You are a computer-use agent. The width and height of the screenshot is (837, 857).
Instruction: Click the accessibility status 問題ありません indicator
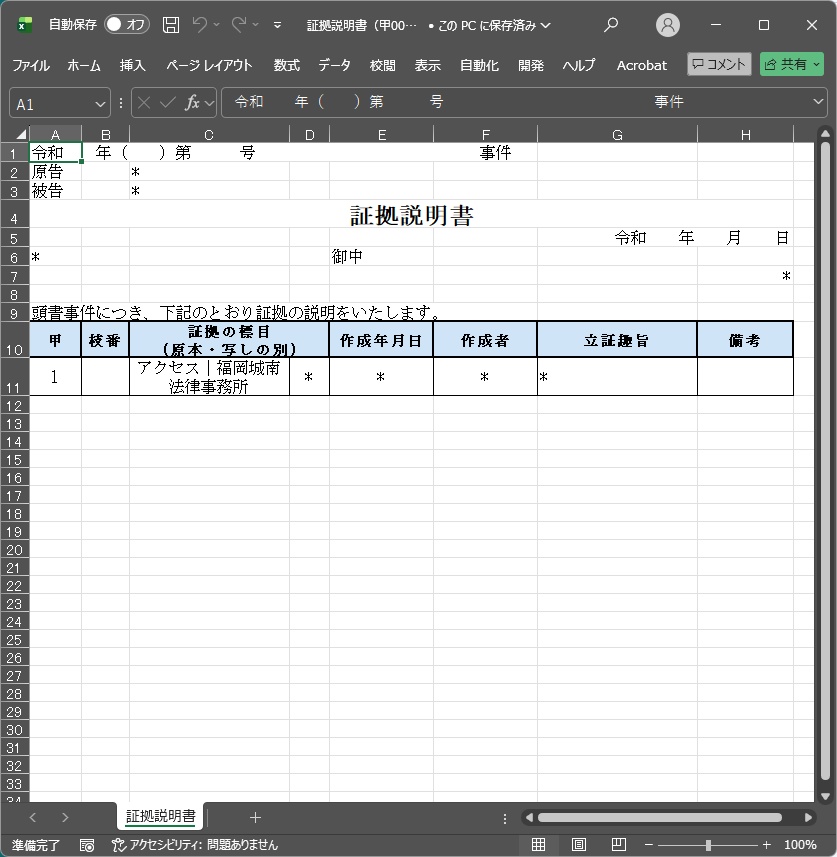tap(199, 844)
